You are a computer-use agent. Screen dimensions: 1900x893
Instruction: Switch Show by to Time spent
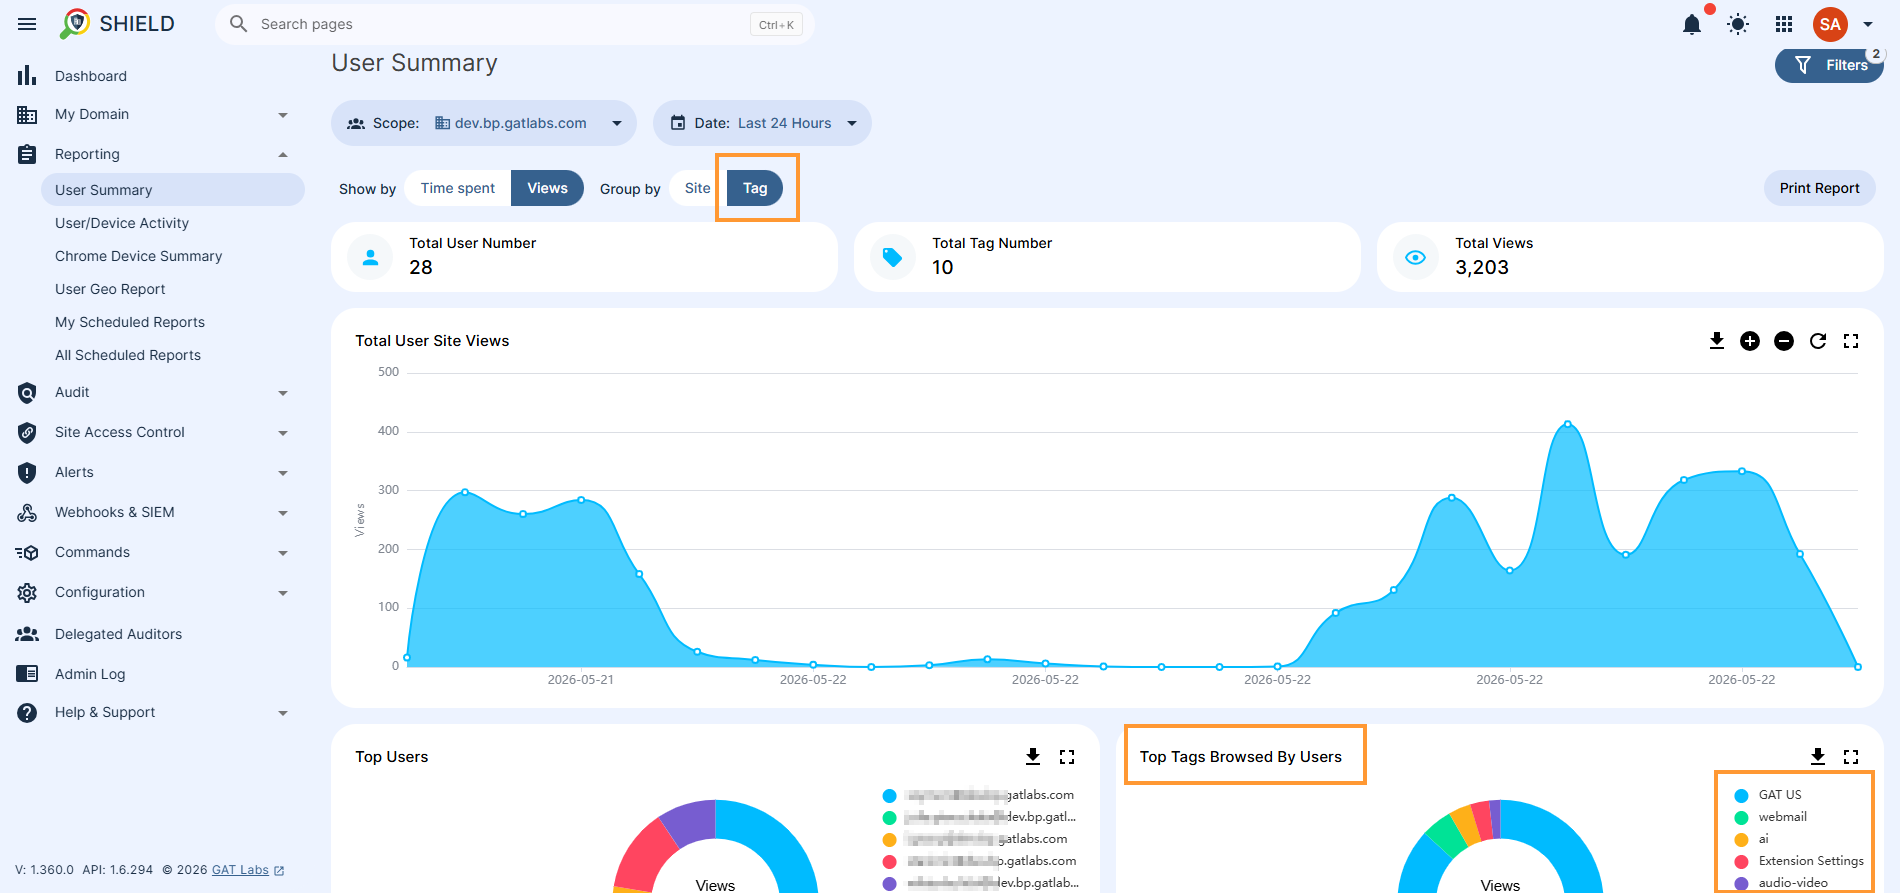[458, 188]
